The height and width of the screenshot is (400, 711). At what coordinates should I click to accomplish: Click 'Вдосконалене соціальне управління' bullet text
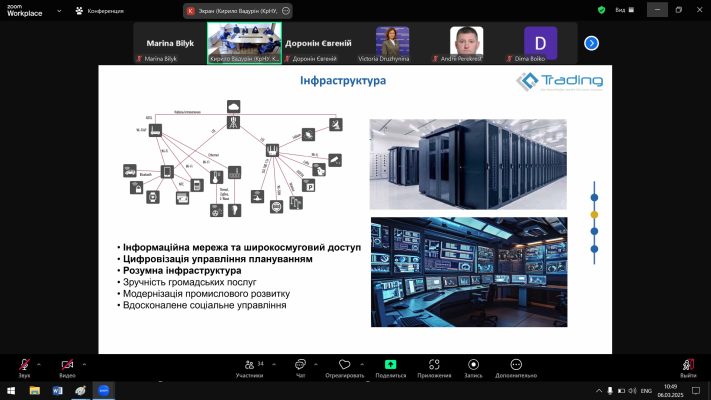point(205,305)
